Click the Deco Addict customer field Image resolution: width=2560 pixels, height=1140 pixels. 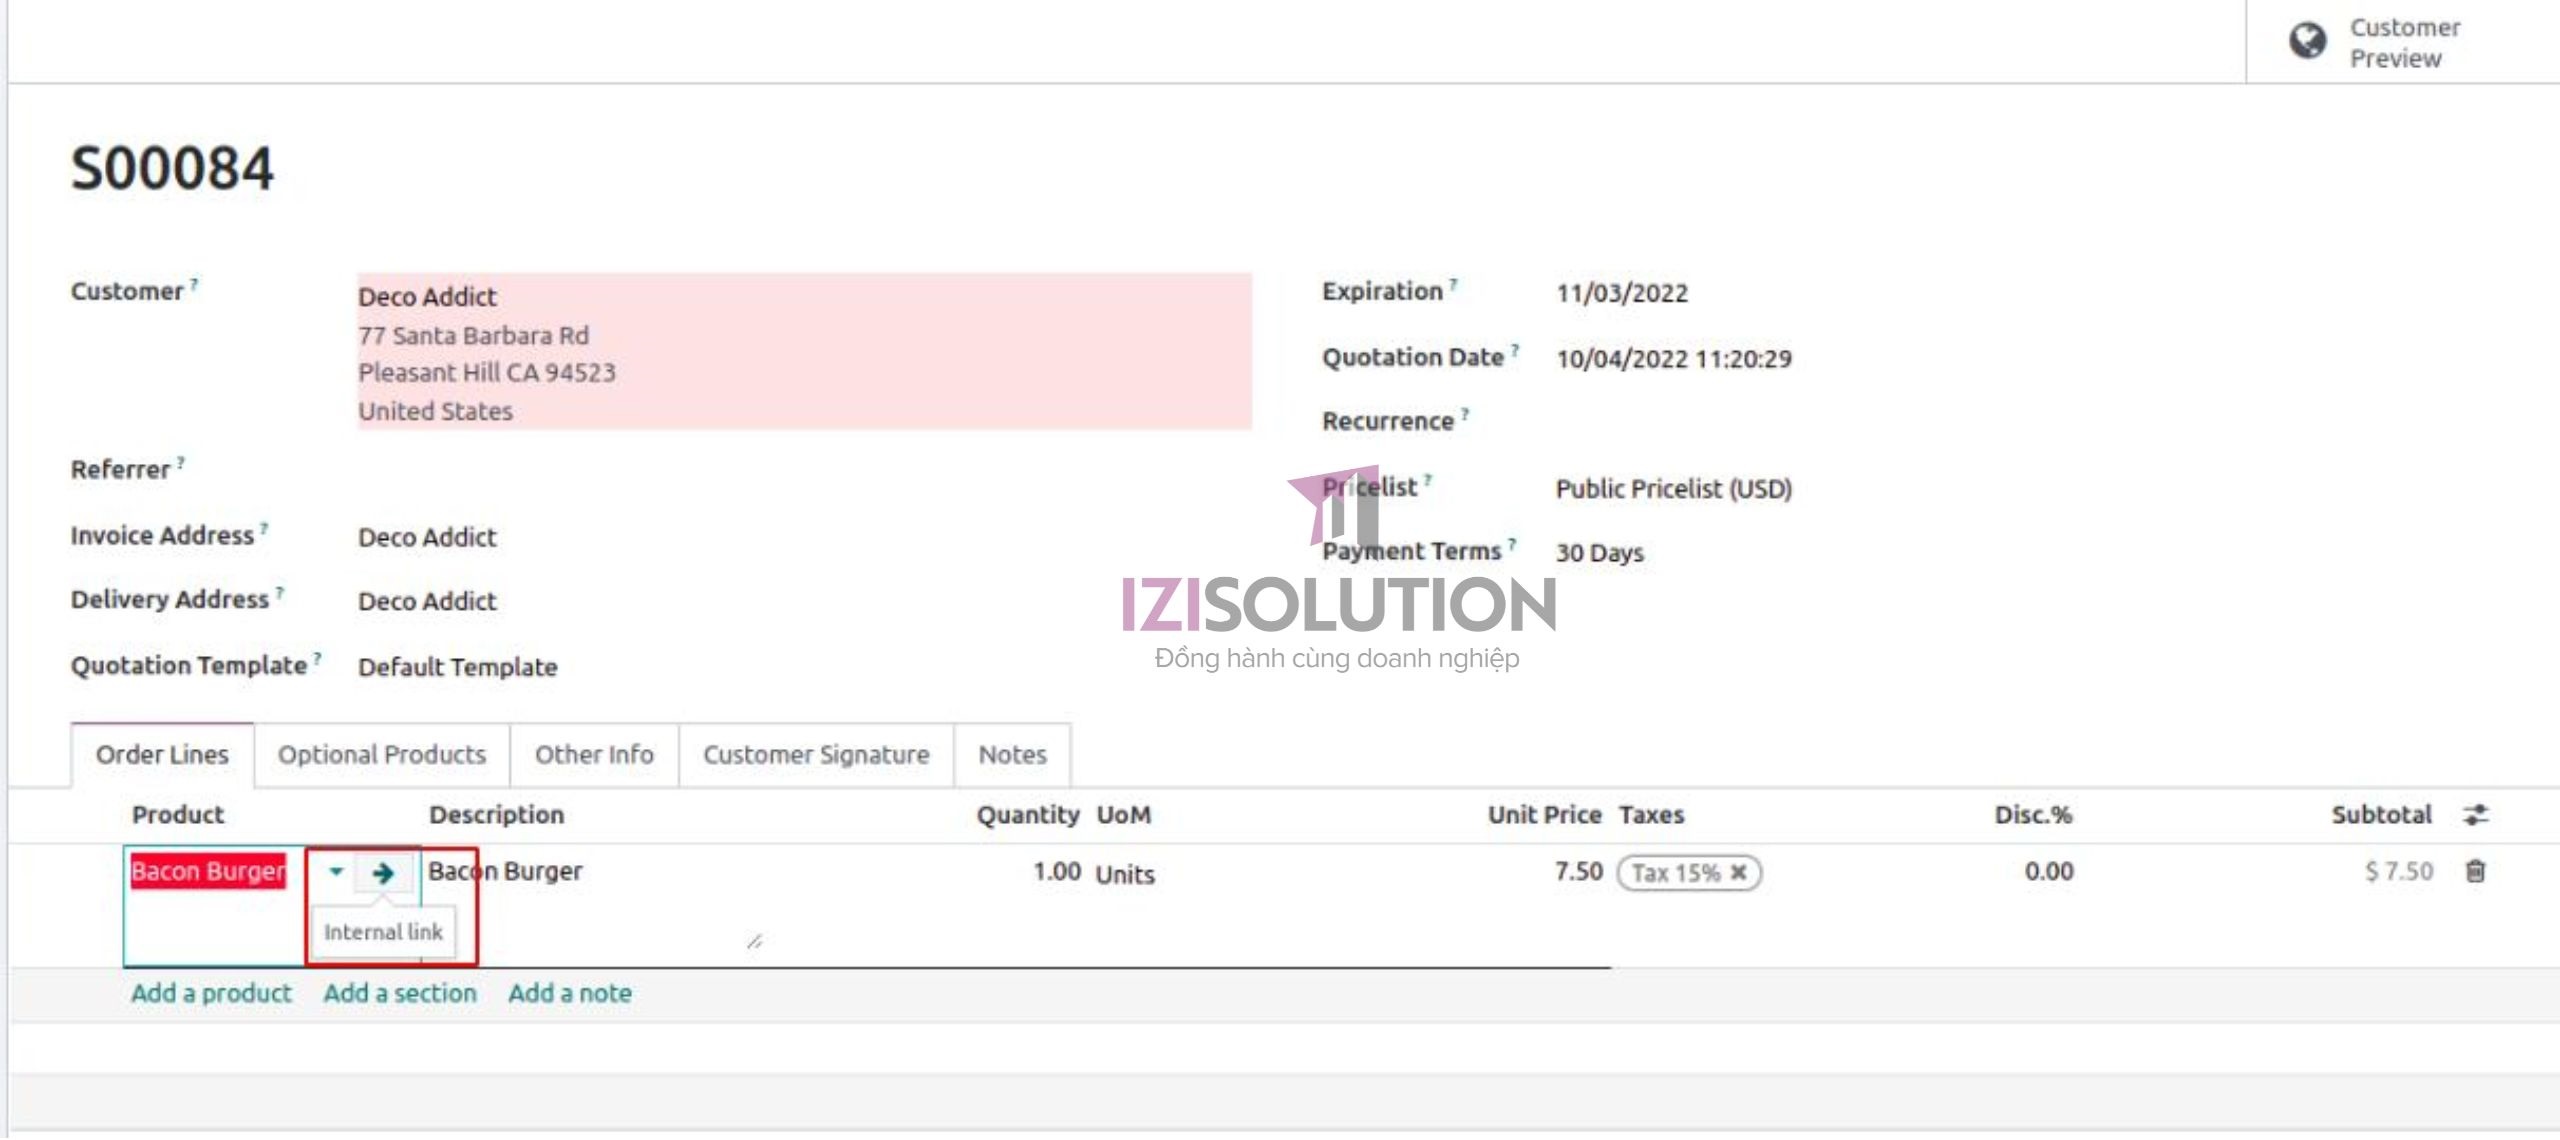click(x=428, y=297)
